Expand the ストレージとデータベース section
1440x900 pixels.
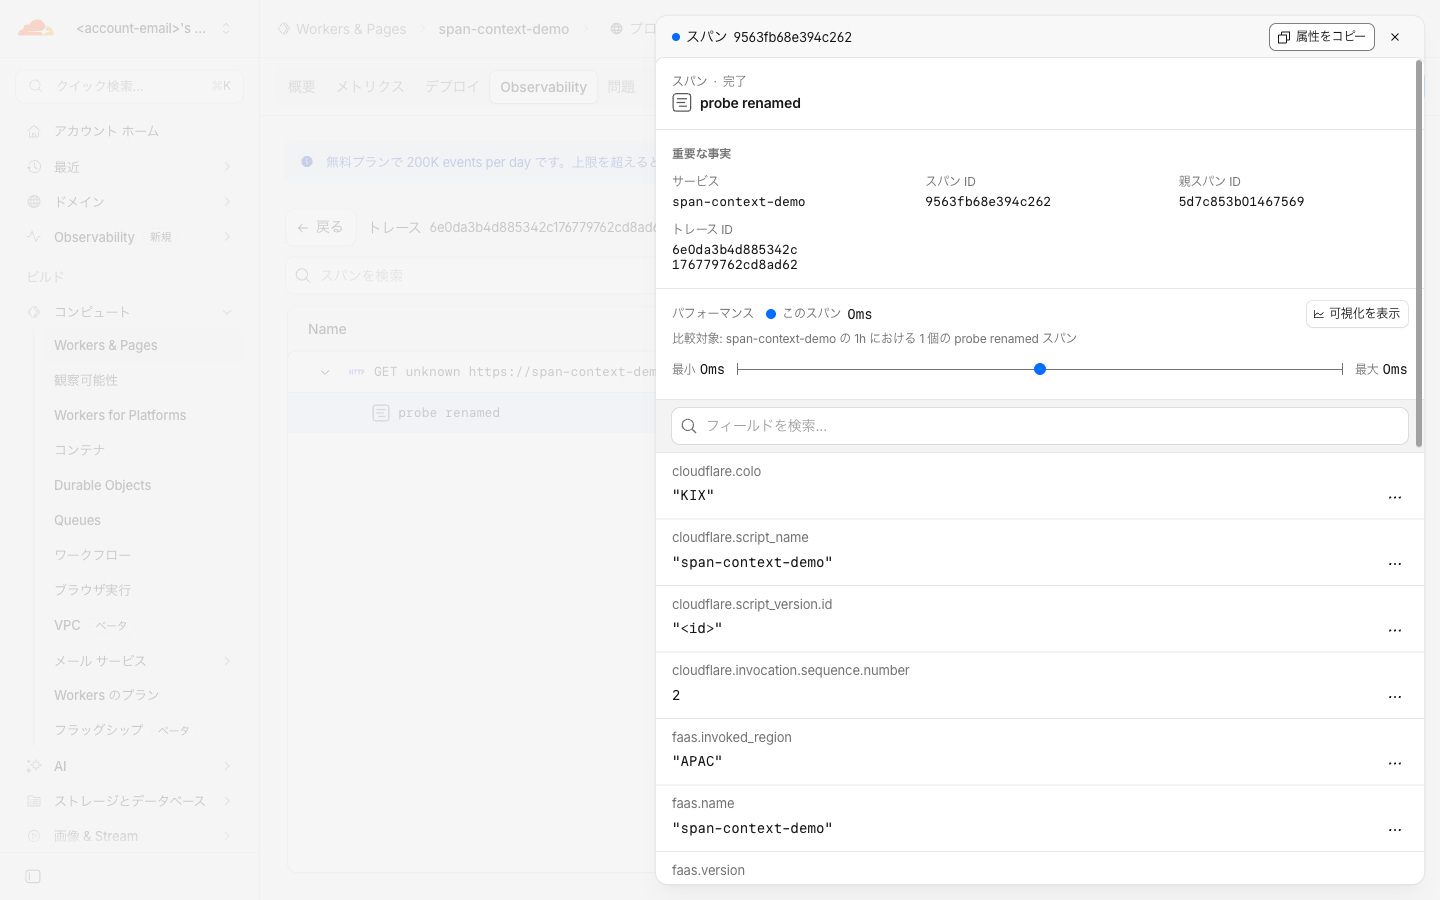[227, 801]
